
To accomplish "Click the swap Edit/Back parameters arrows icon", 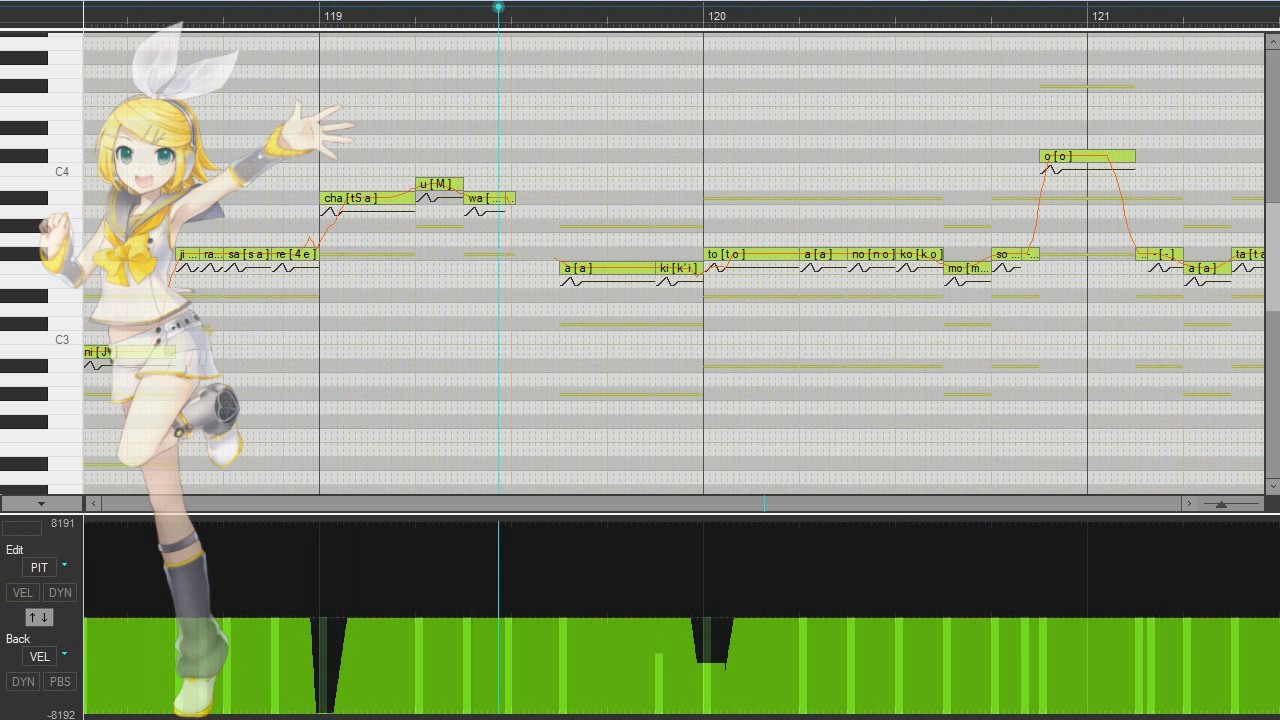I will 39,617.
